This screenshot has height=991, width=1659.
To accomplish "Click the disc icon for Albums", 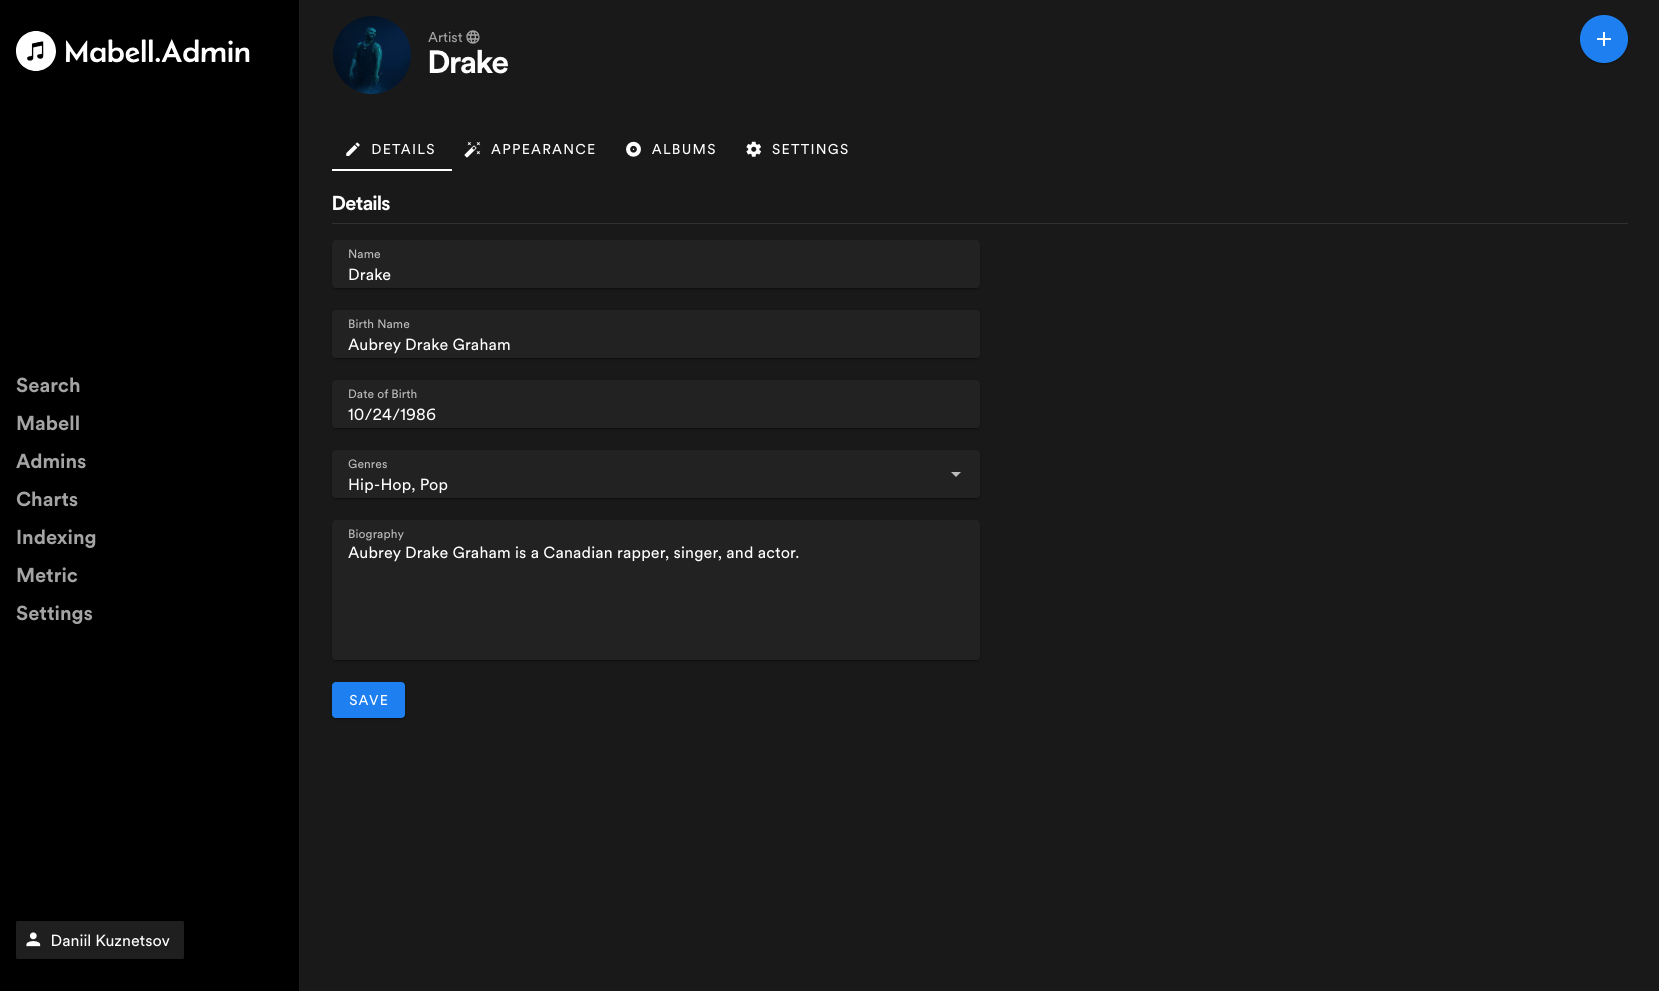I will coord(633,149).
